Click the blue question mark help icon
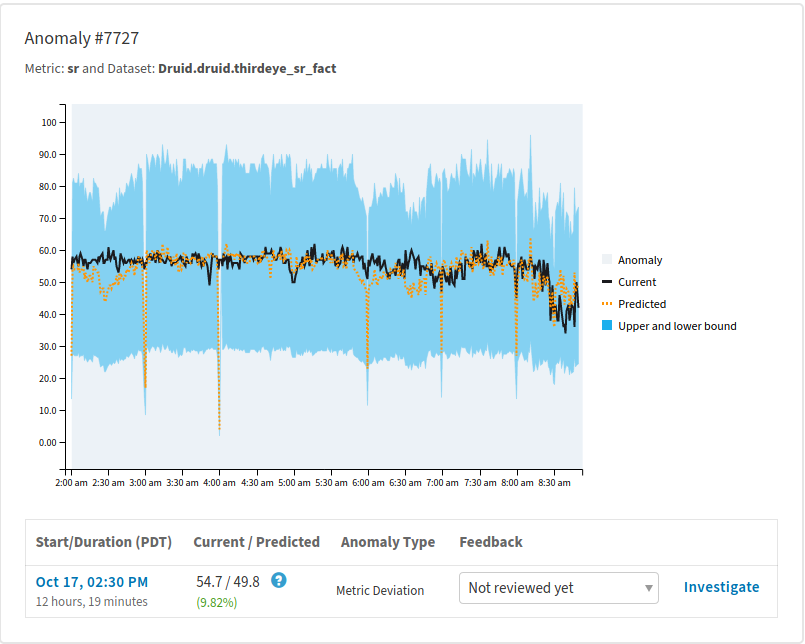This screenshot has height=644, width=805. point(278,580)
